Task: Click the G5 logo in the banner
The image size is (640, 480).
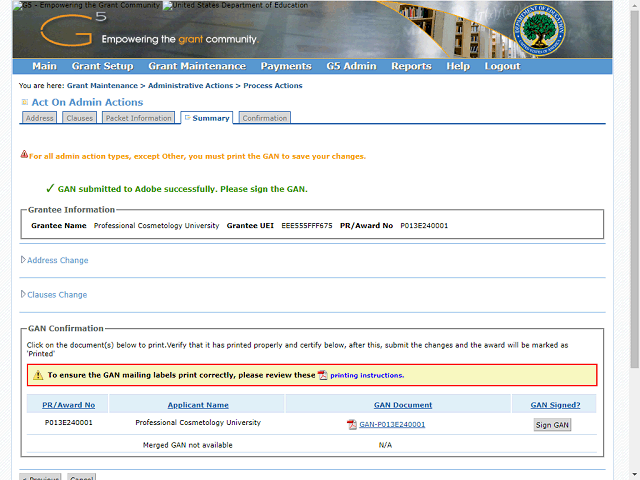Action: point(73,29)
